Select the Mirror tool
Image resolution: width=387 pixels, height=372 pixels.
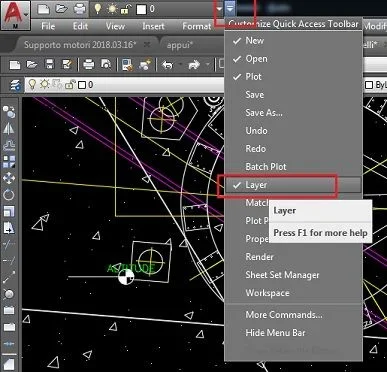[x=9, y=128]
